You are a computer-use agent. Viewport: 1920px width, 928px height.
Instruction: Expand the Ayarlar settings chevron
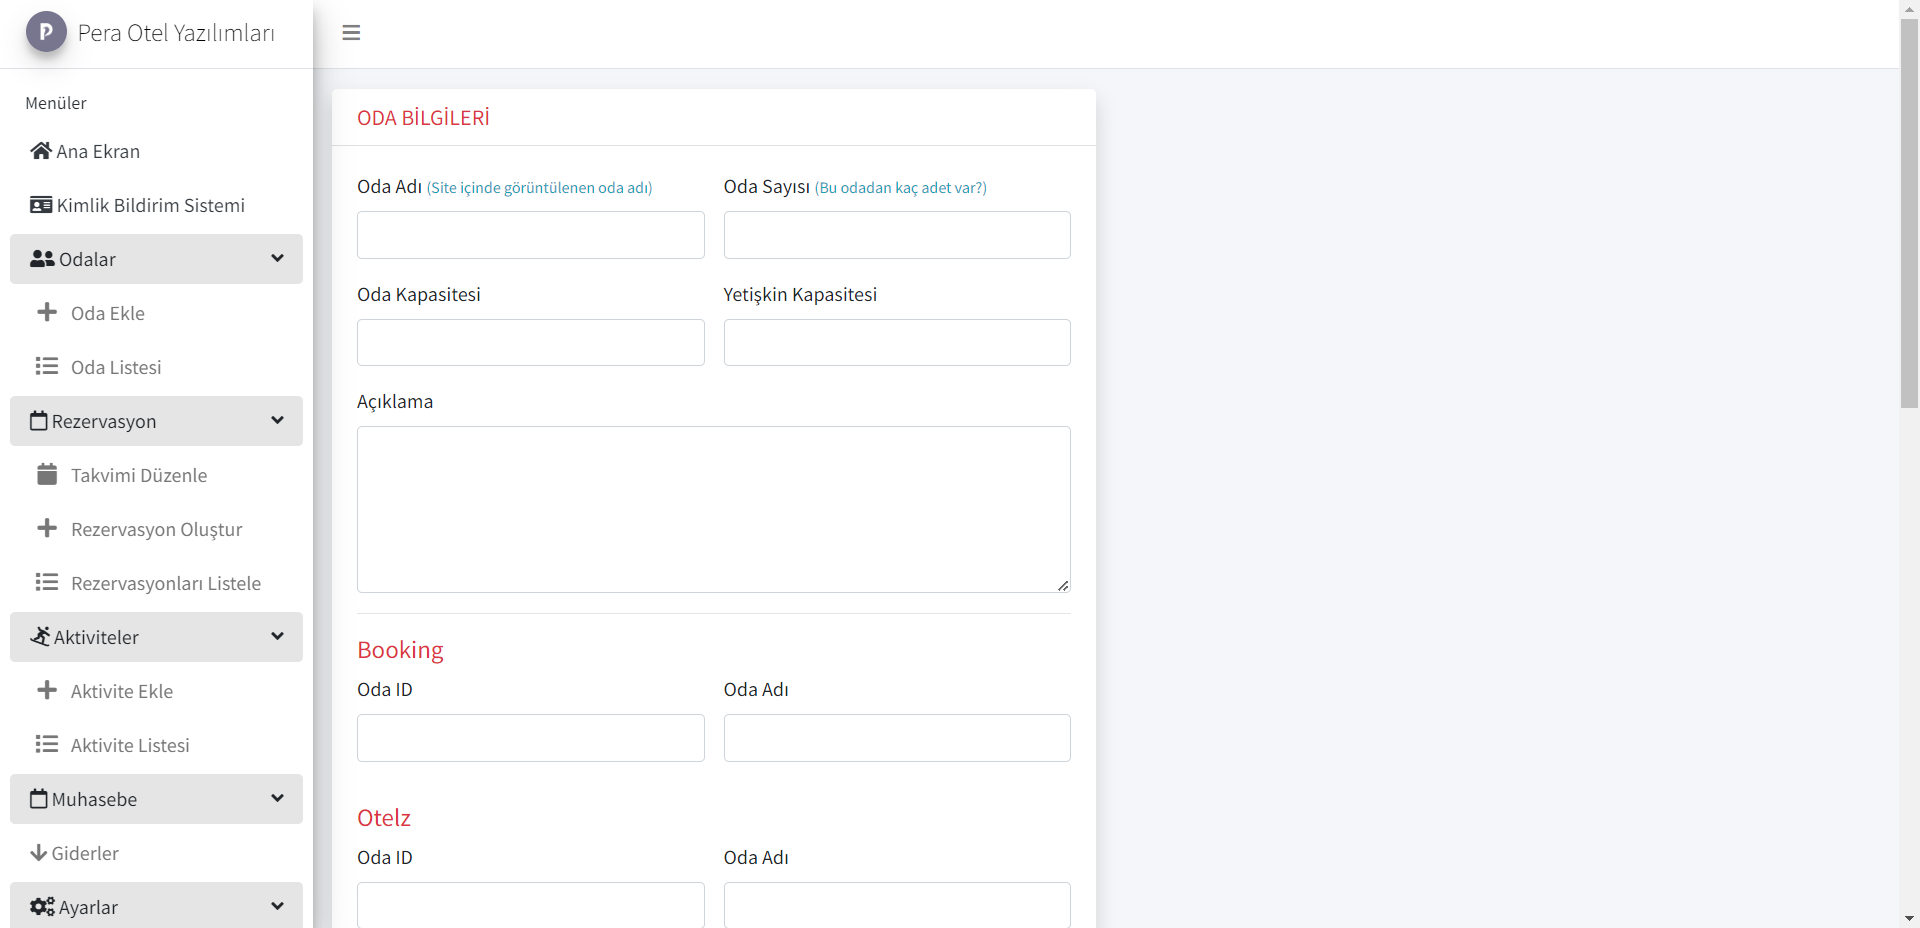point(277,906)
